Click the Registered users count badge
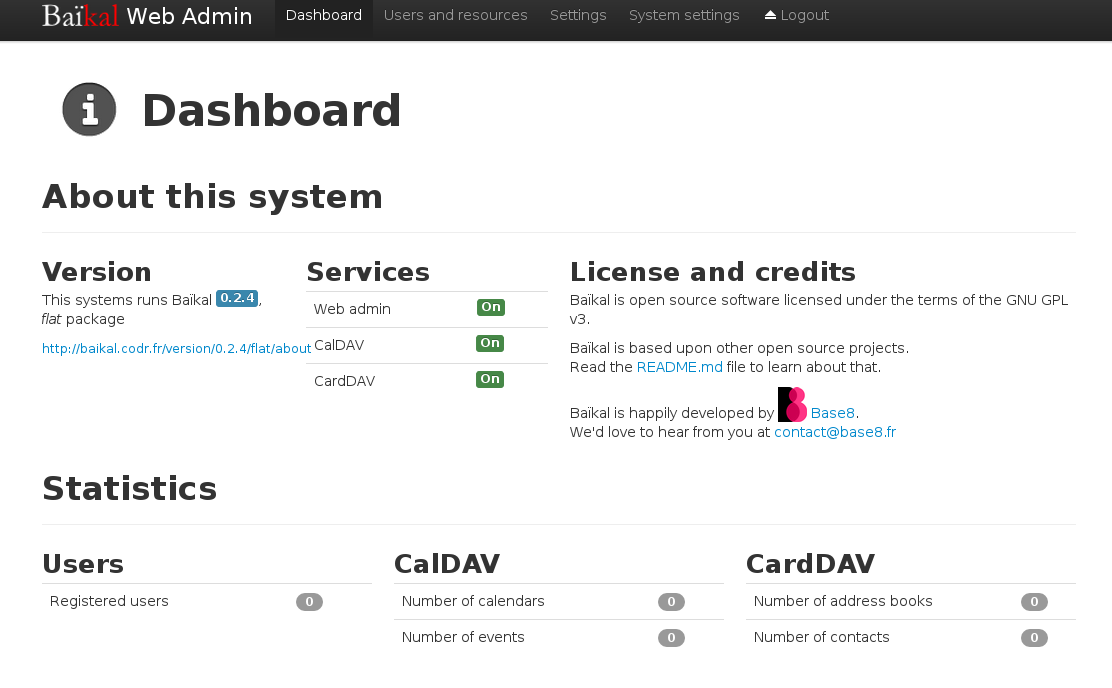The height and width of the screenshot is (688, 1112). [309, 601]
